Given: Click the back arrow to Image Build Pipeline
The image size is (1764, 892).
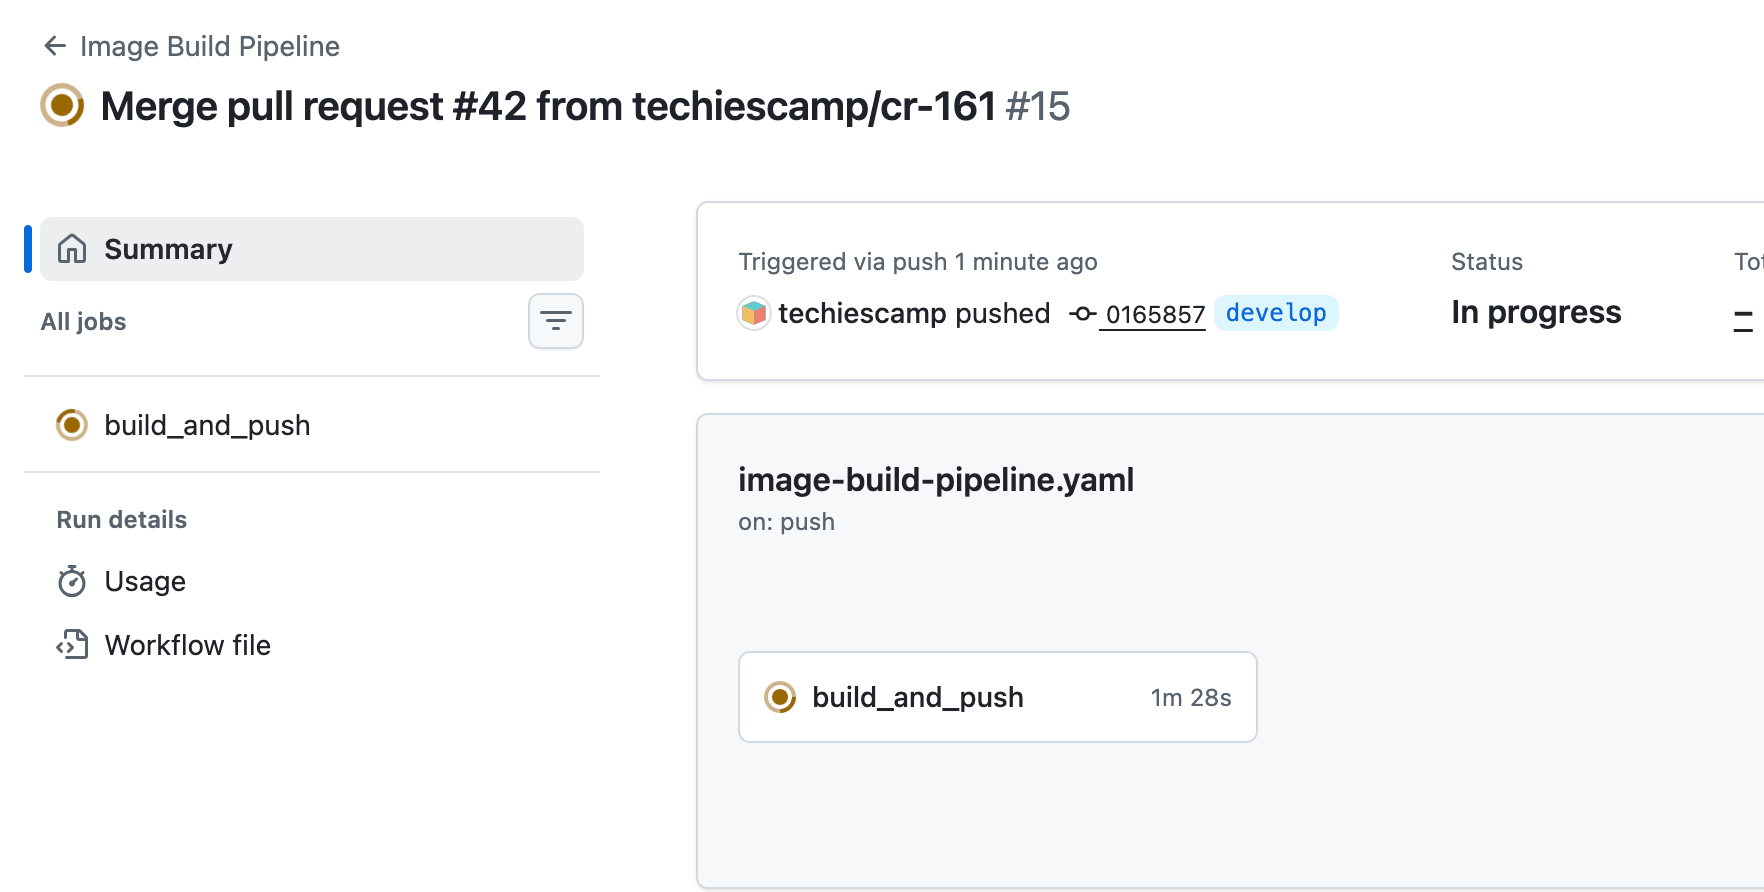Looking at the screenshot, I should point(55,46).
